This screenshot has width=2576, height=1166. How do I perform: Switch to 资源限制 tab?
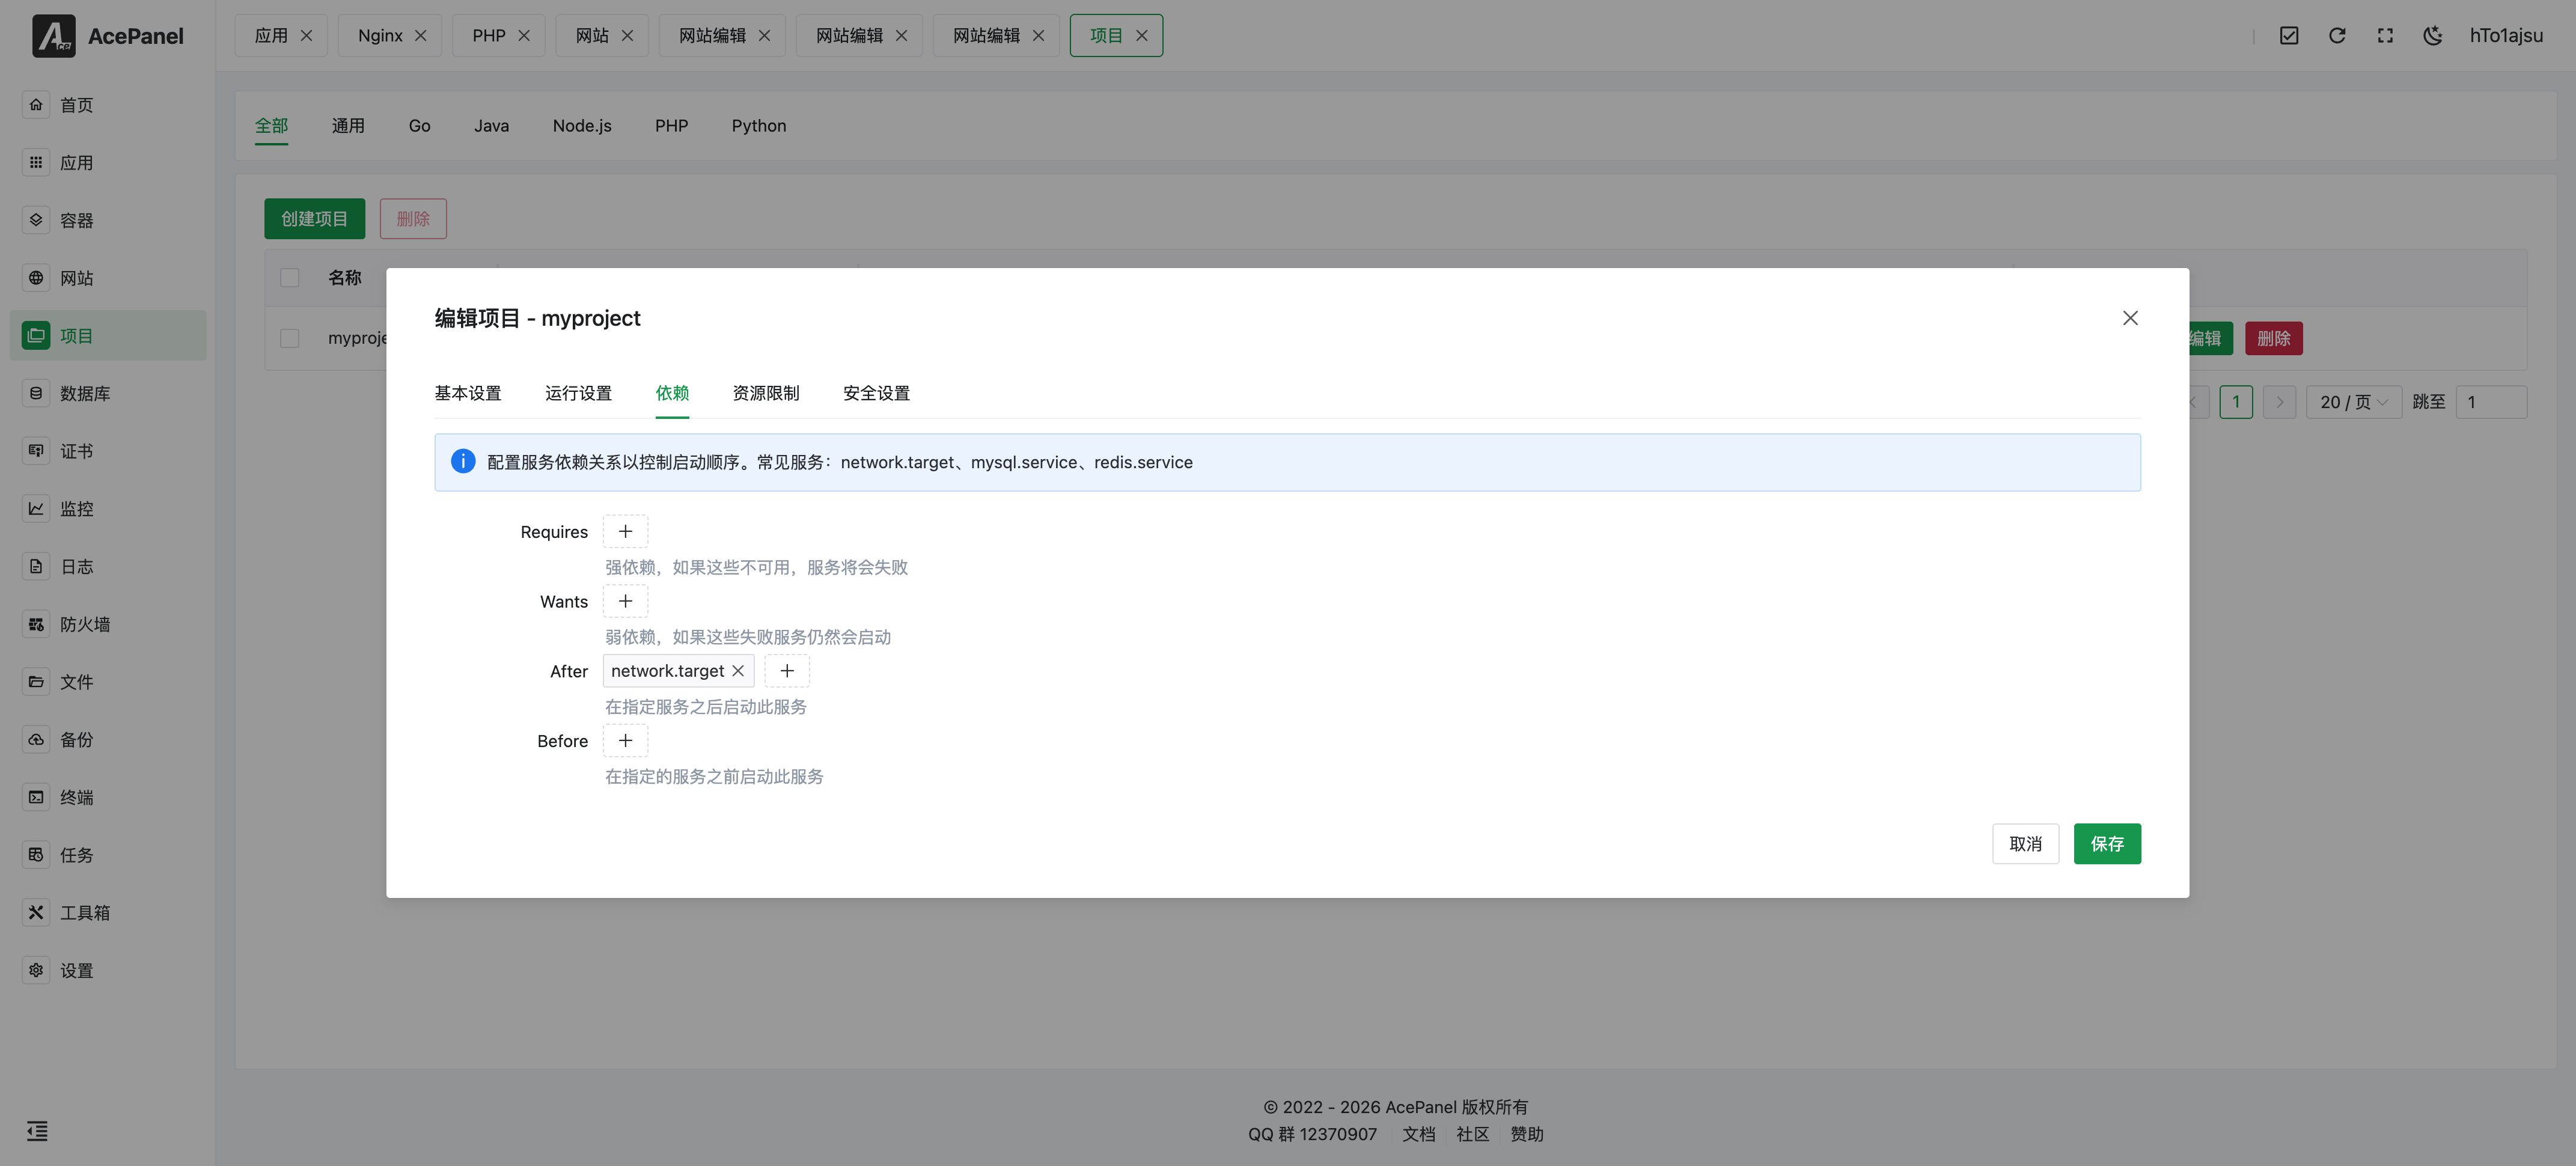tap(765, 393)
